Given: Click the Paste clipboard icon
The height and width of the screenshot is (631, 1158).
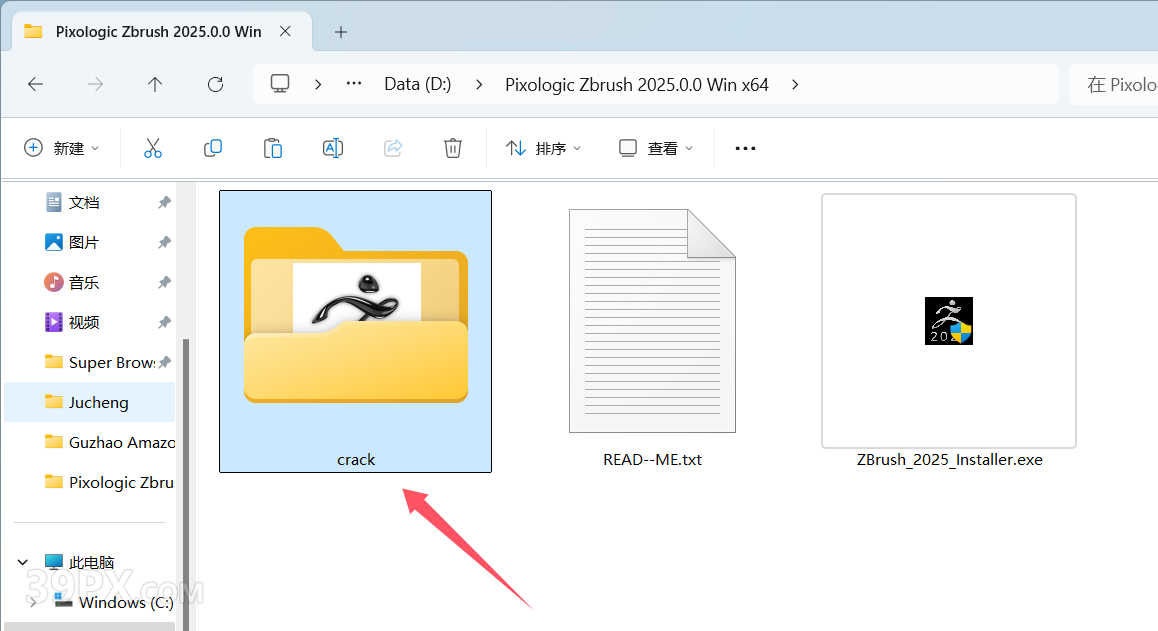Looking at the screenshot, I should click(273, 149).
